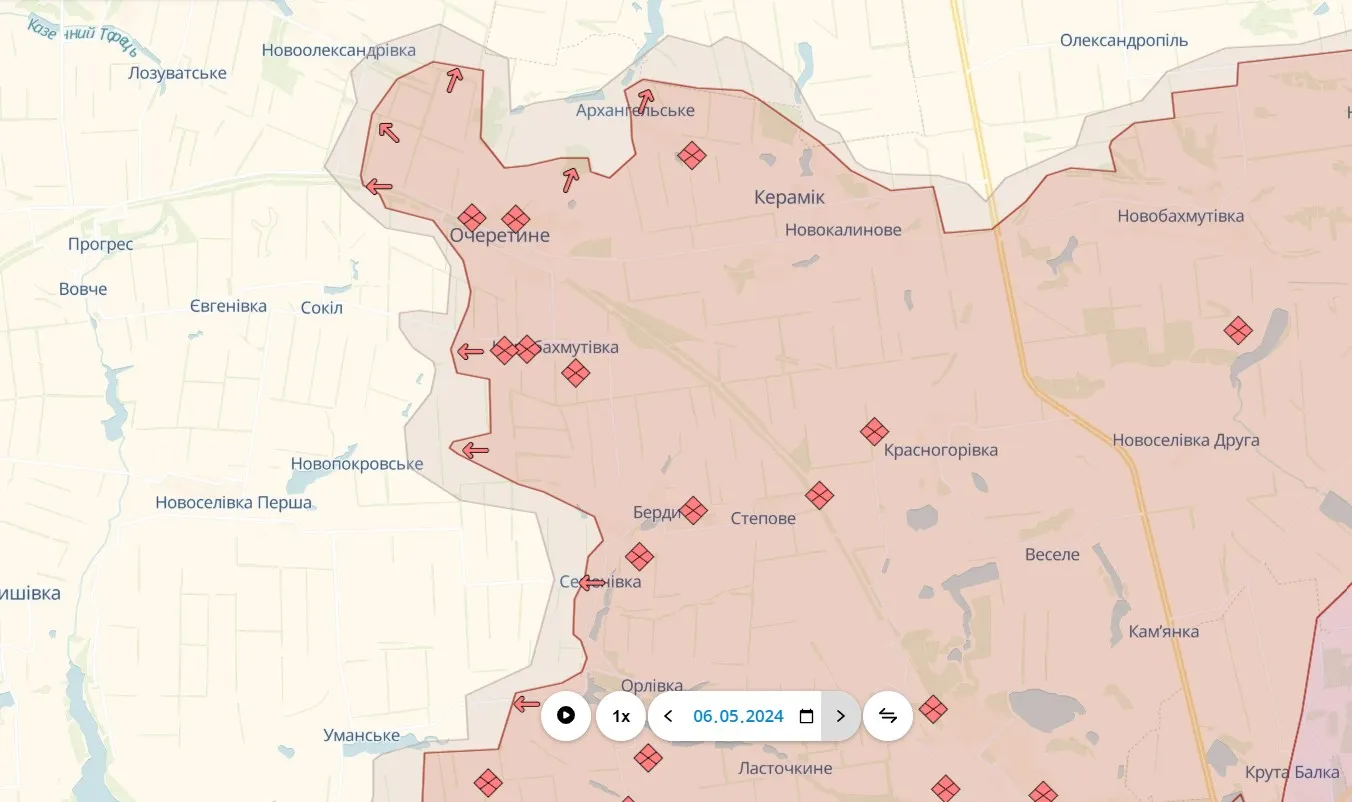Click the swap arrows compare button
The image size is (1352, 802).
click(x=888, y=716)
